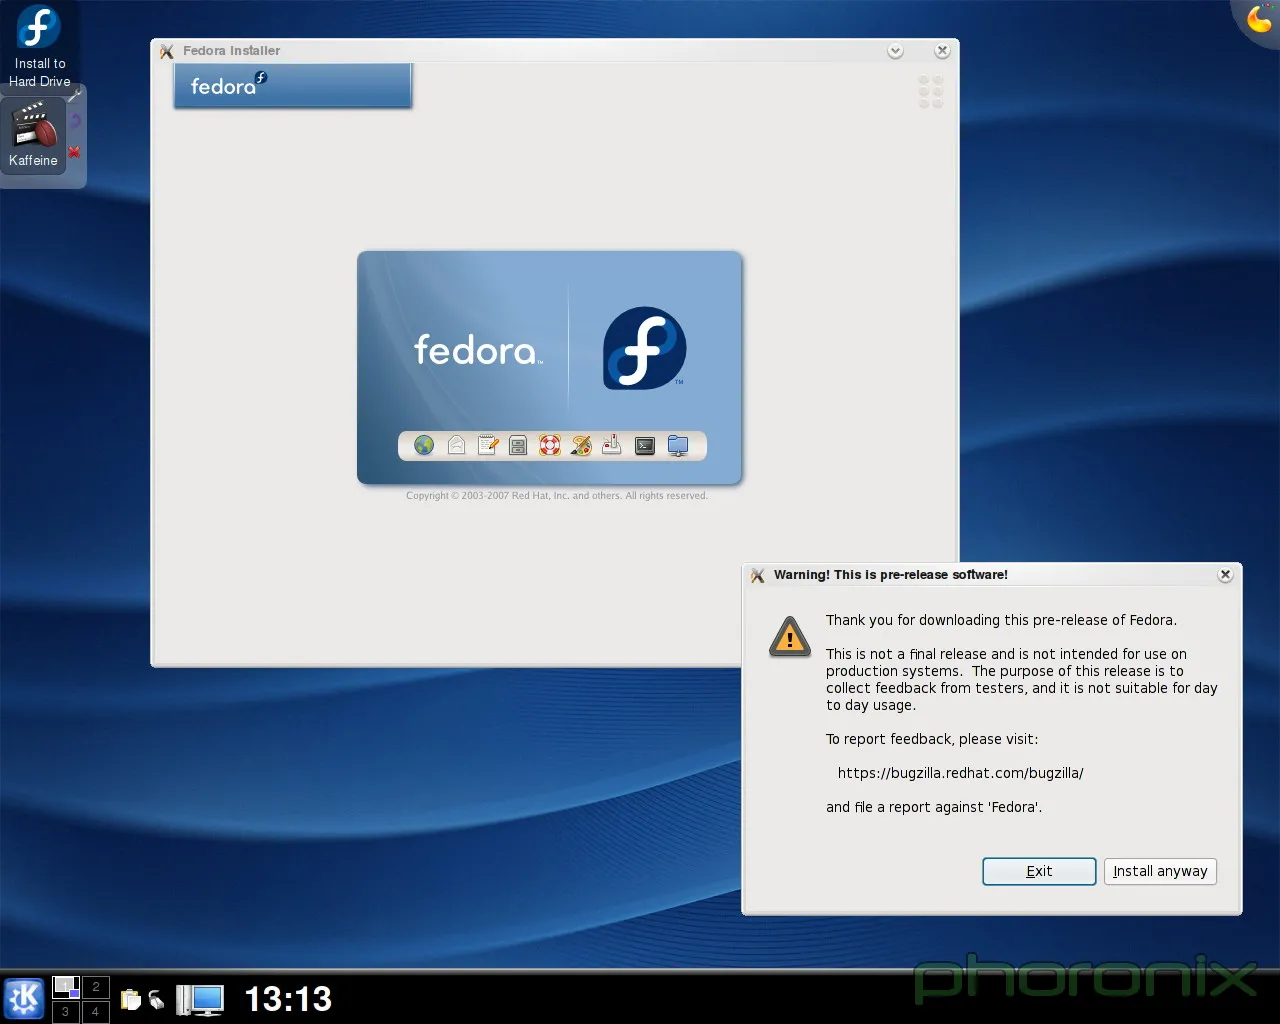Click the network plug tray icon
This screenshot has width=1280, height=1024.
157,998
